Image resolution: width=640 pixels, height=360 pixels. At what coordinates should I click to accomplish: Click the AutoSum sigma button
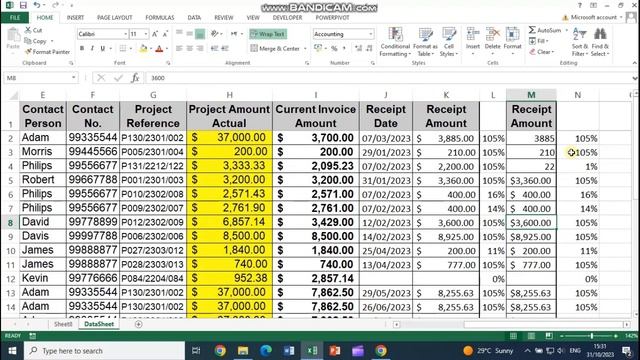coord(545,30)
